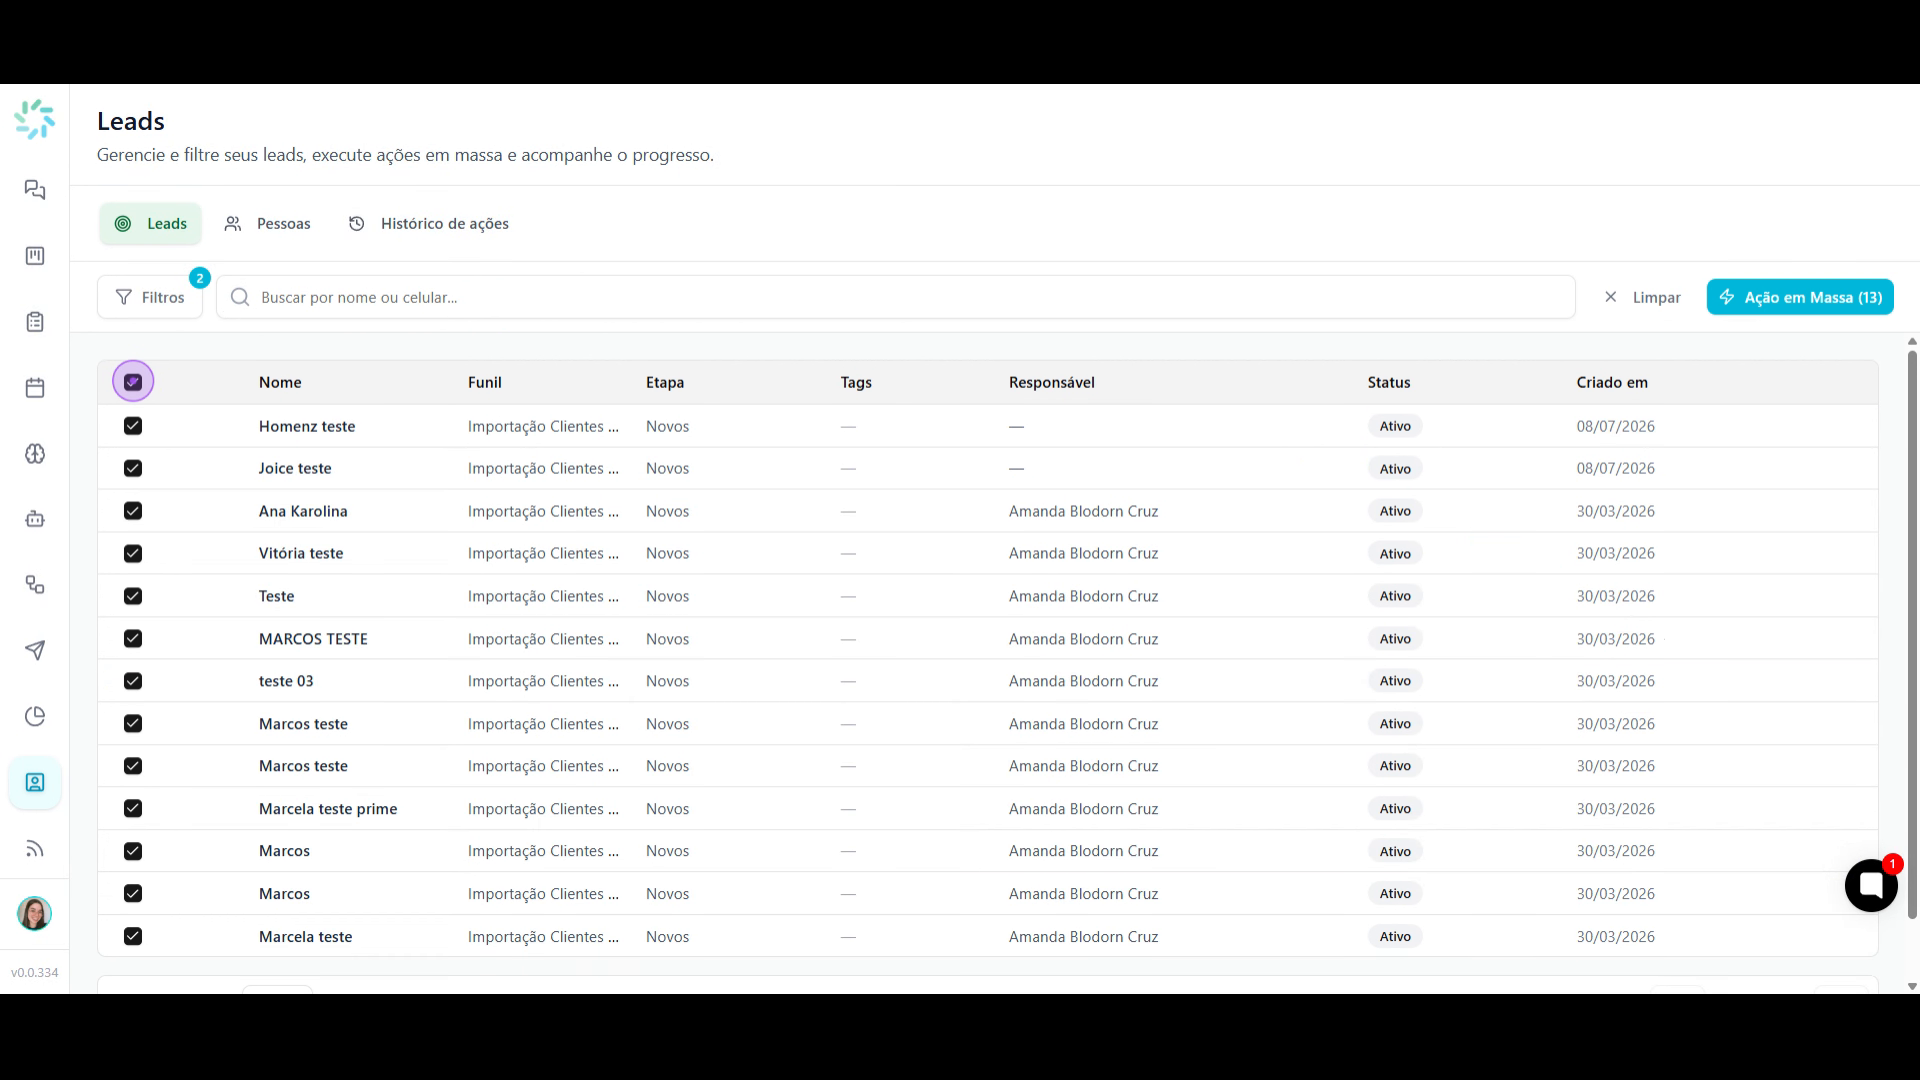Open the conversations chat icon in sidebar
Viewport: 1920px width, 1080px height.
coord(35,190)
